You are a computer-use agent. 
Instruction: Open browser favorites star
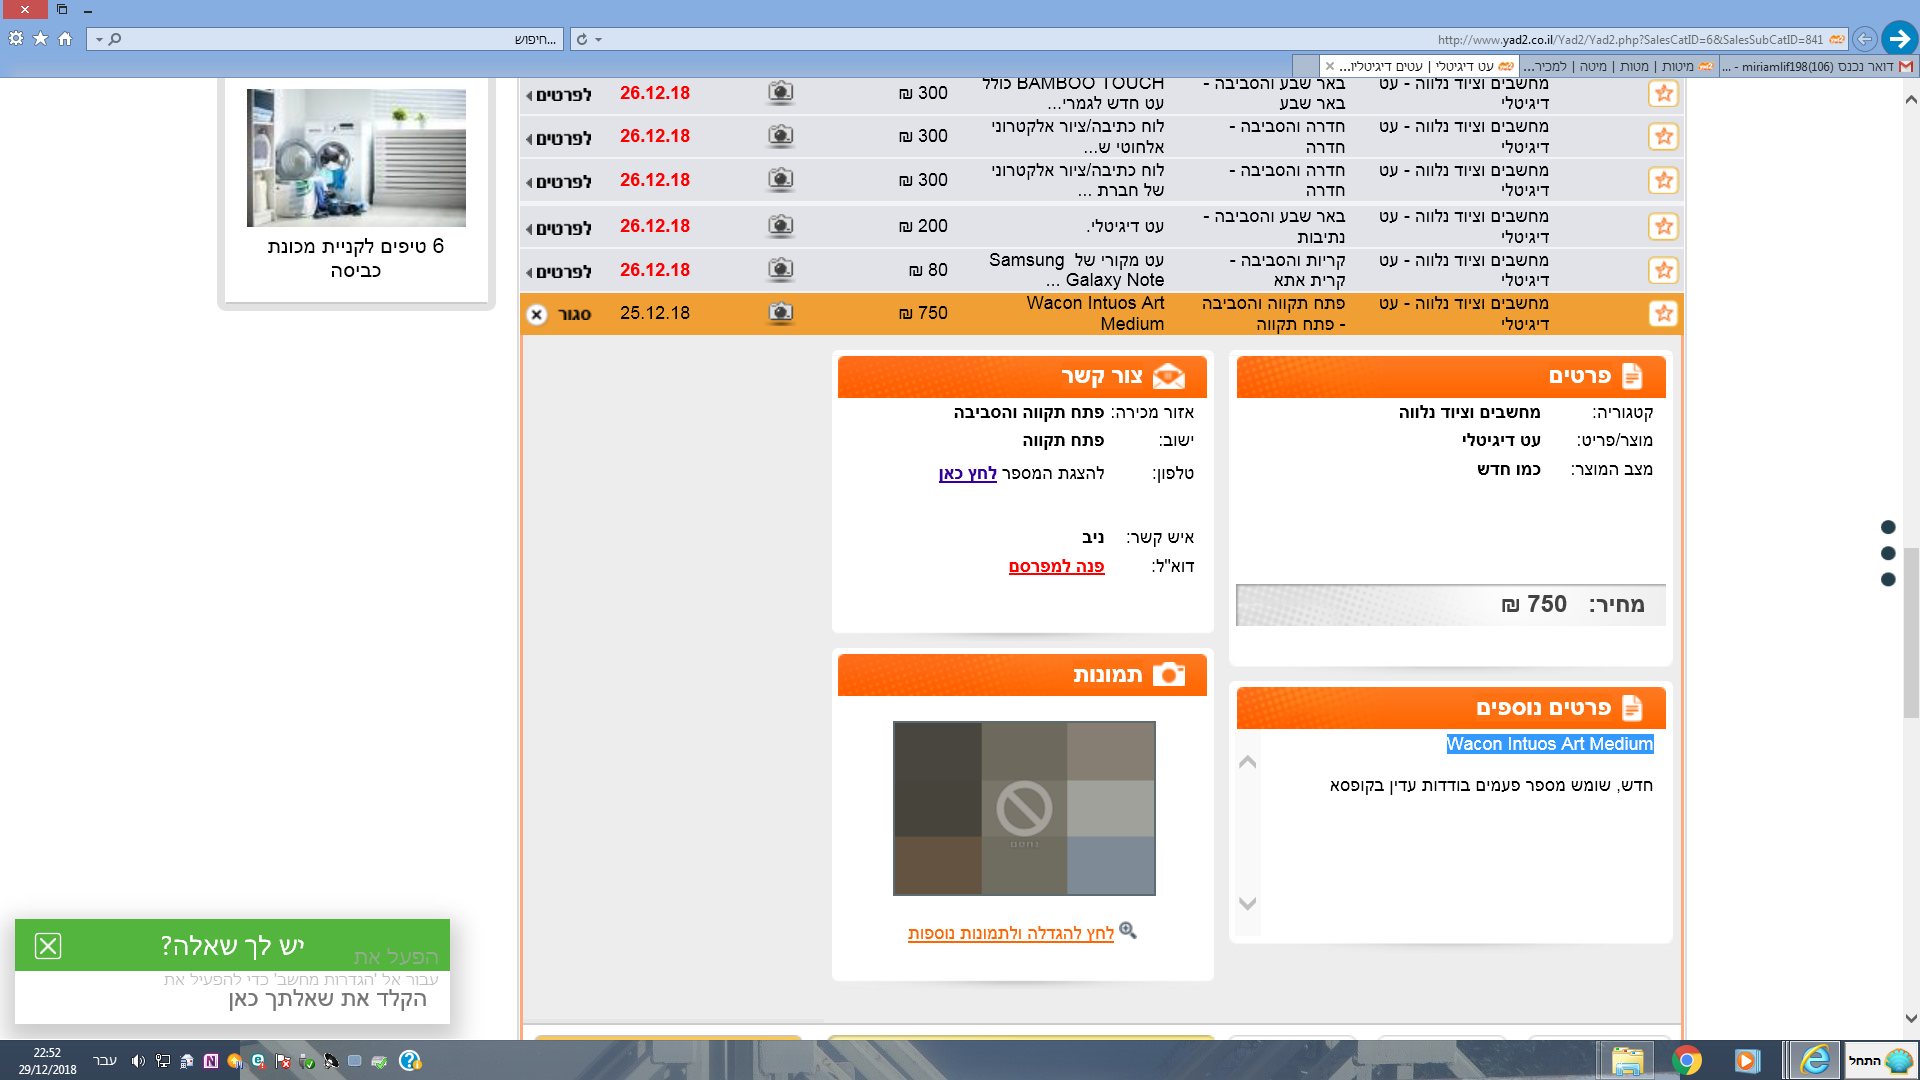point(40,39)
